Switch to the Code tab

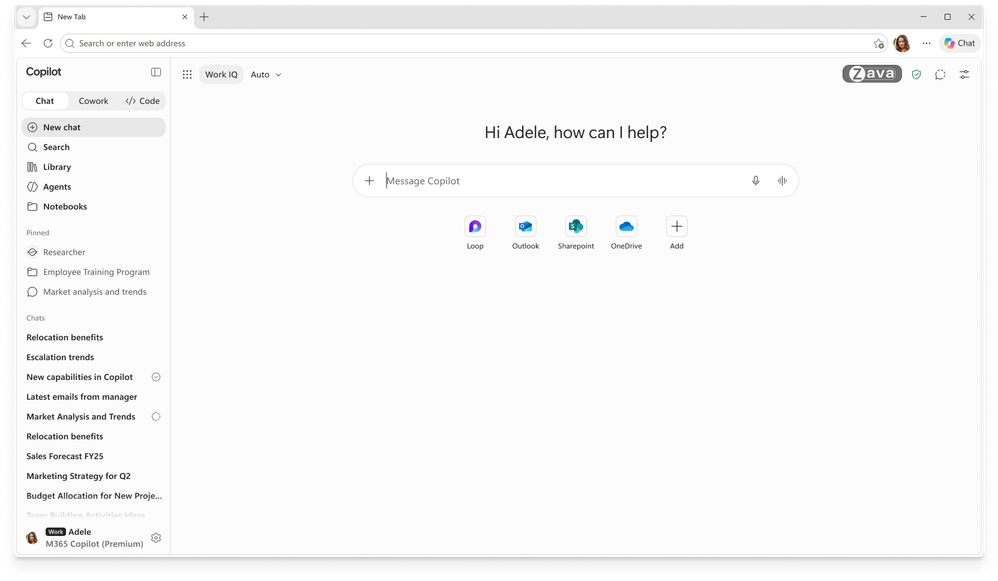pyautogui.click(x=143, y=101)
